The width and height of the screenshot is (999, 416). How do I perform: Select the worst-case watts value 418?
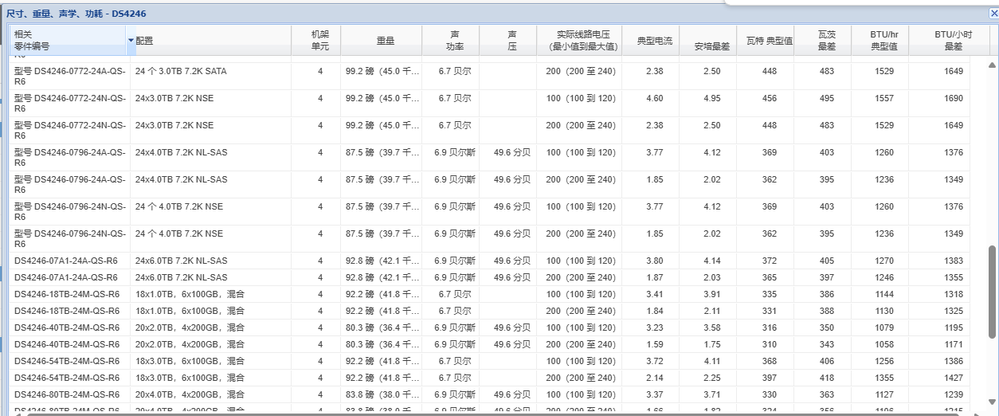[x=826, y=378]
